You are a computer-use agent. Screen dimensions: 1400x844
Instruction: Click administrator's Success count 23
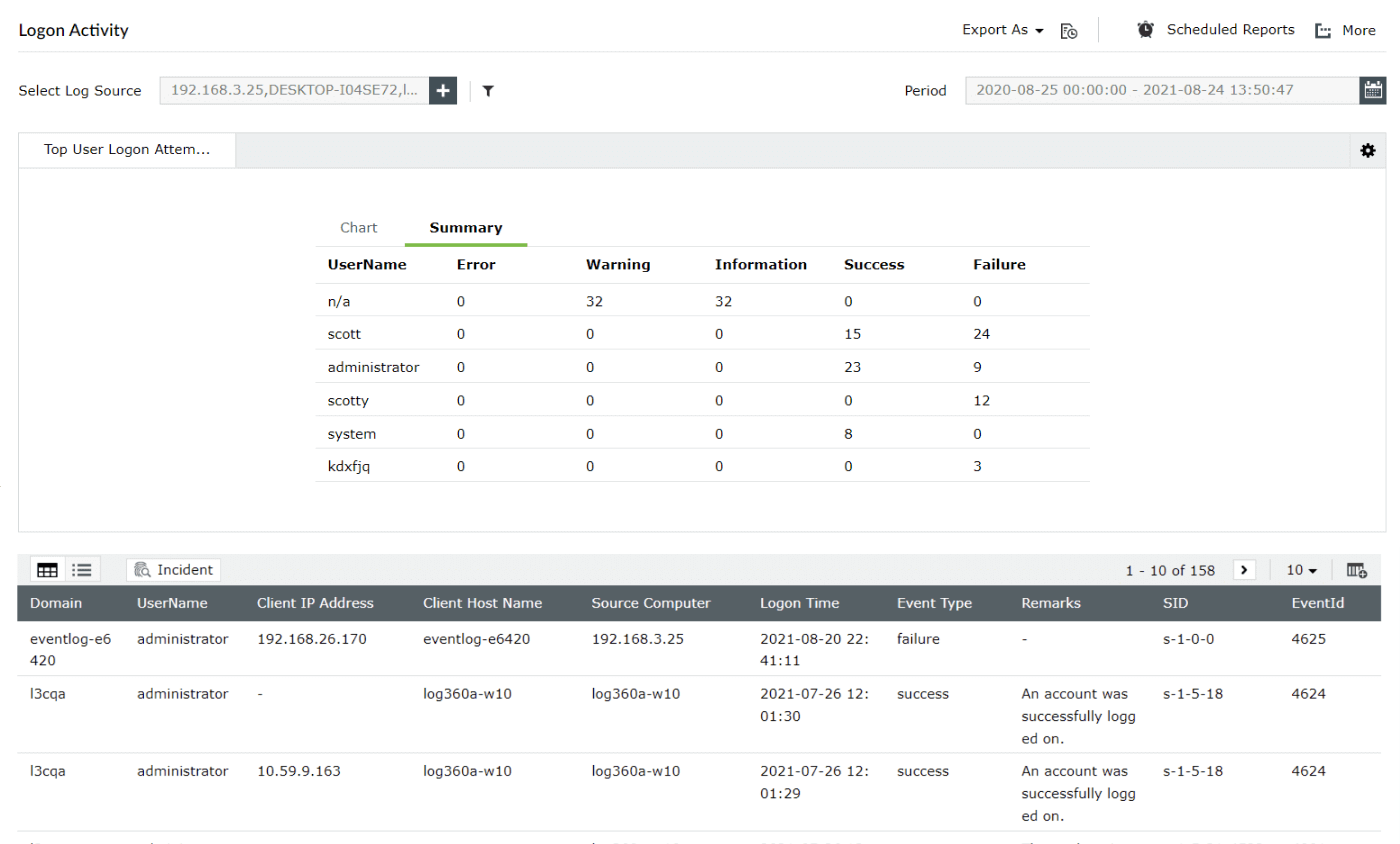click(x=852, y=367)
